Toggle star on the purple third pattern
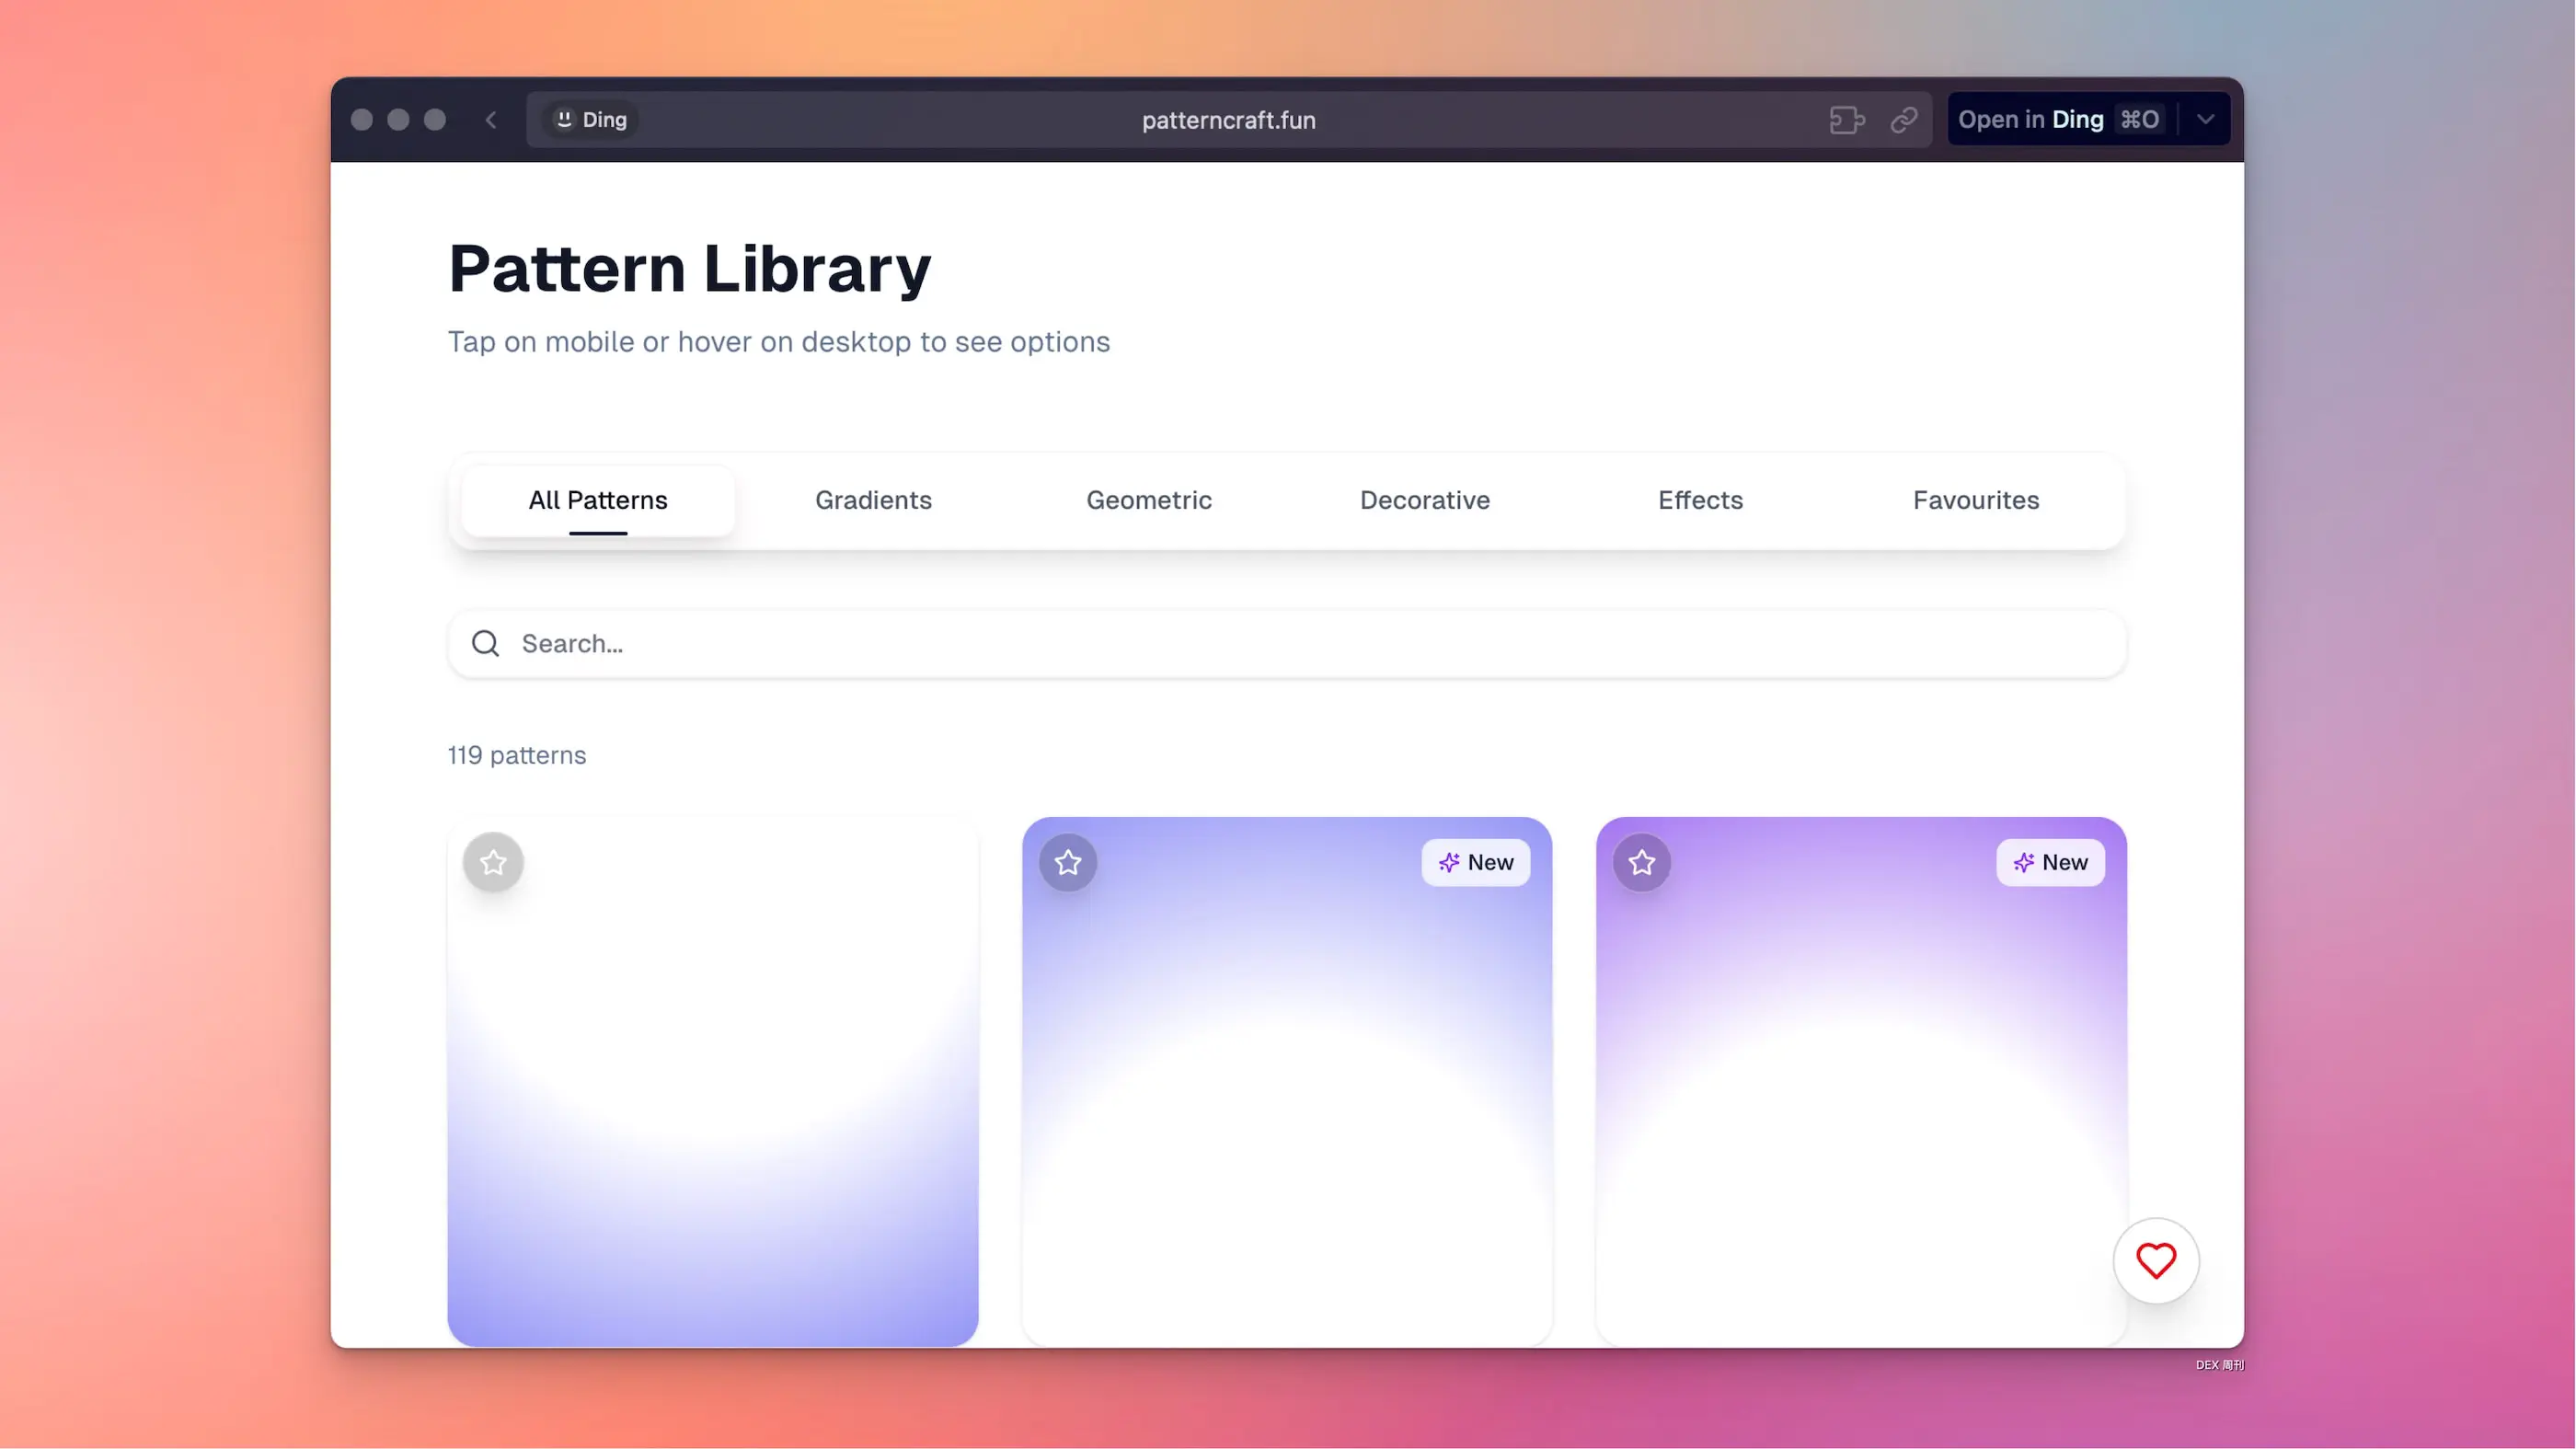2576x1449 pixels. coord(1642,862)
